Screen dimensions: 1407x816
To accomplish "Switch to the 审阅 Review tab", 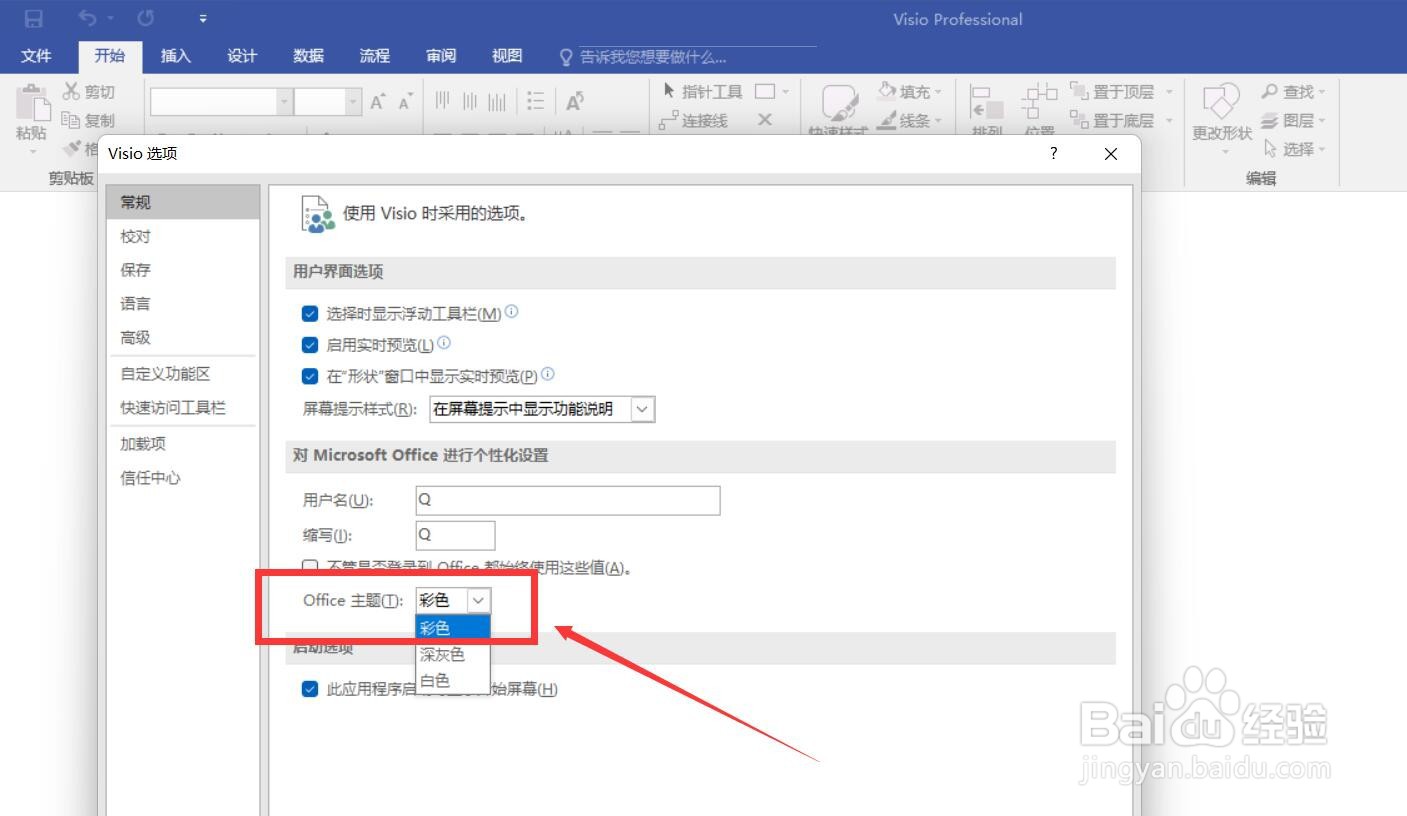I will 441,56.
